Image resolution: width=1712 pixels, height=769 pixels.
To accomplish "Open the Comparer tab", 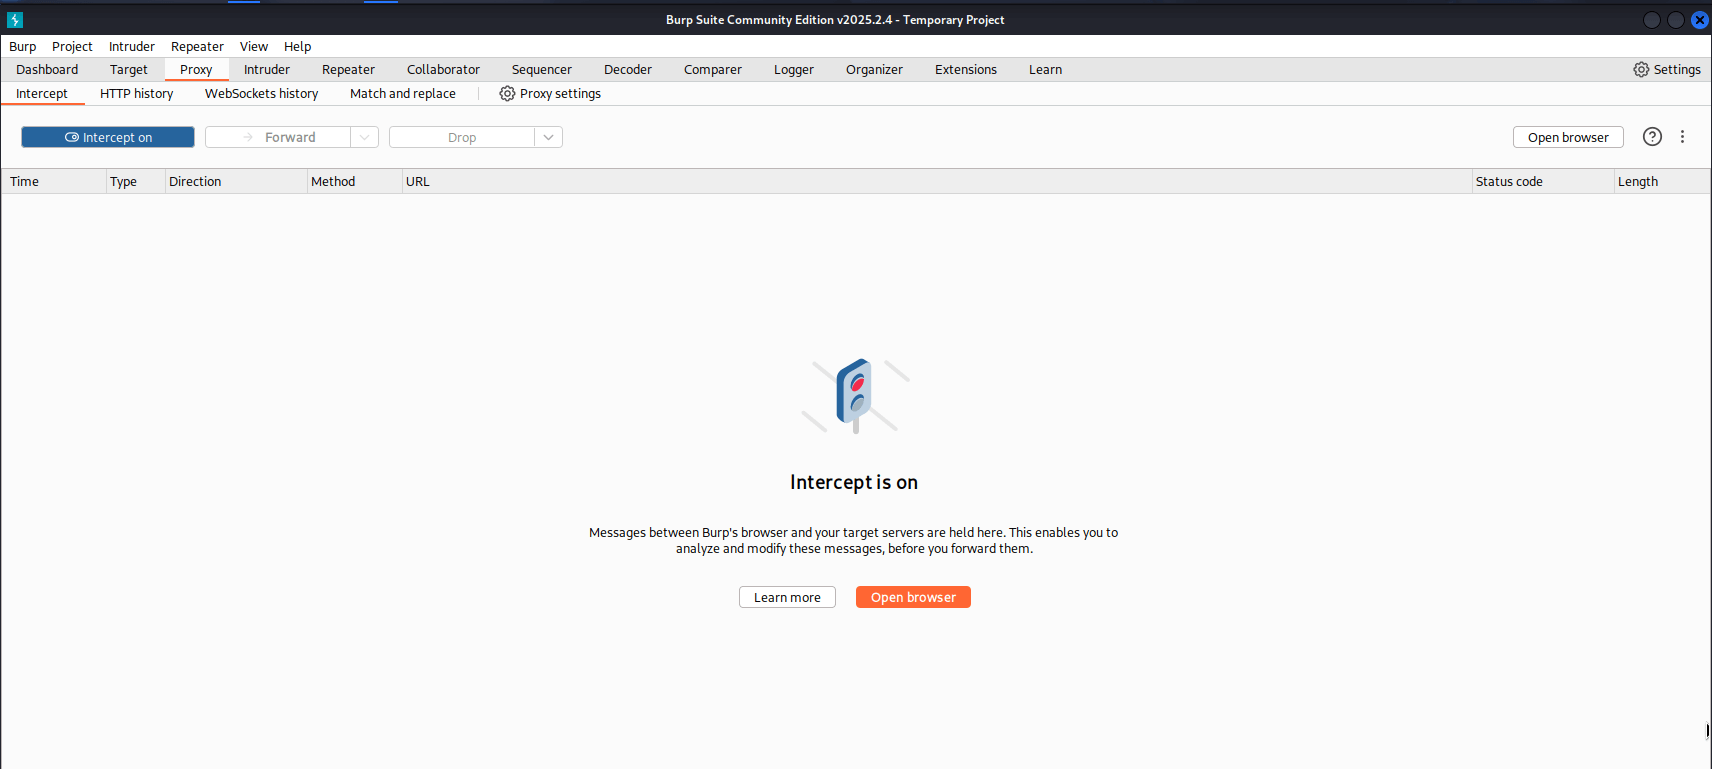I will tap(713, 70).
